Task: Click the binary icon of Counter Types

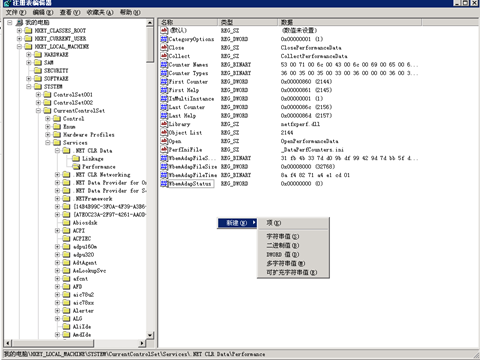Action: coord(164,73)
